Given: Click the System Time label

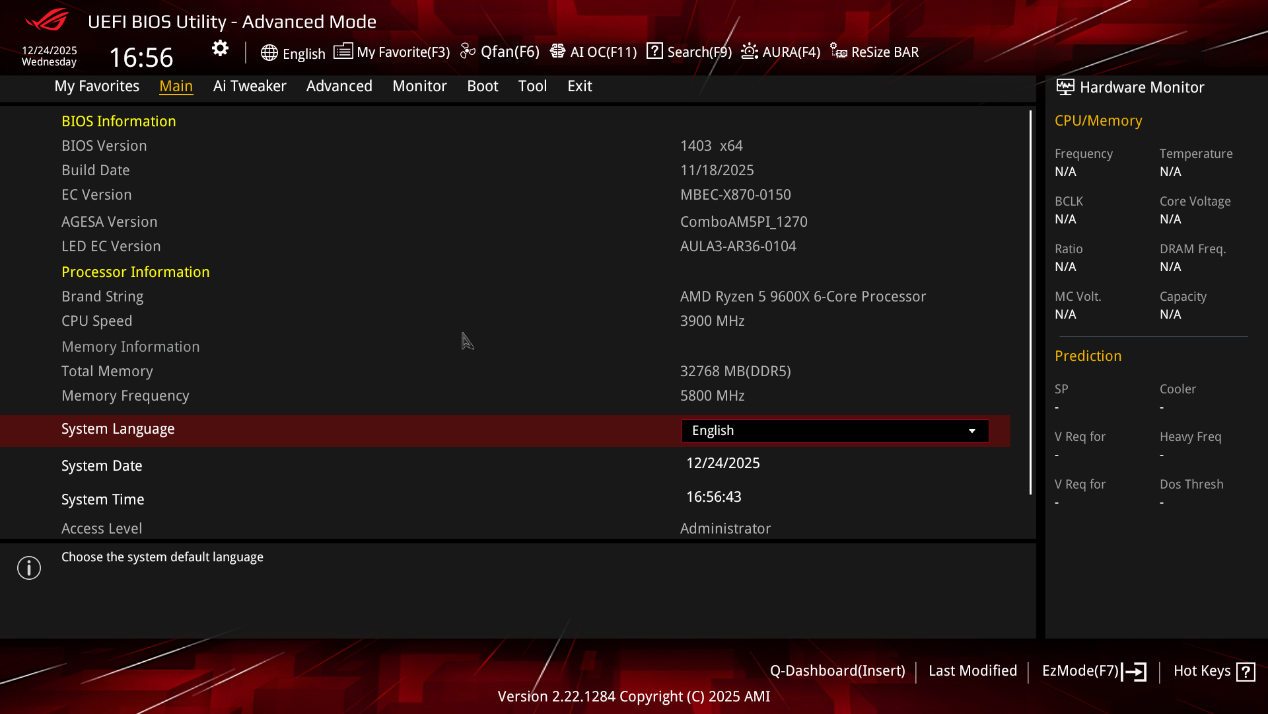Looking at the screenshot, I should coord(103,500).
